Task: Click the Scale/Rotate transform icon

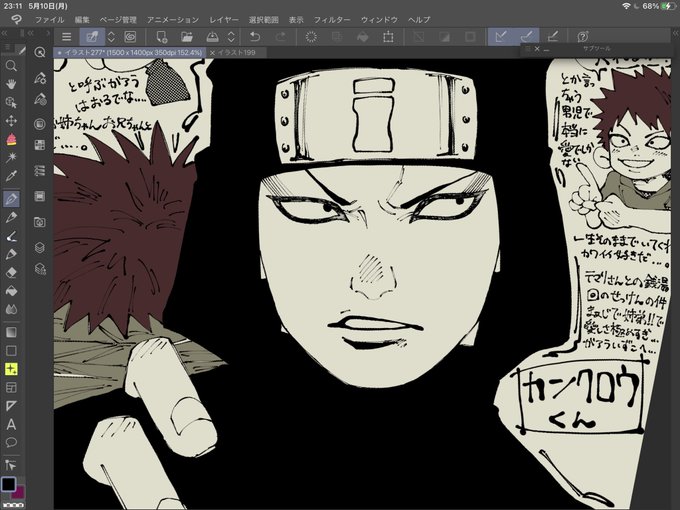Action: (388, 37)
